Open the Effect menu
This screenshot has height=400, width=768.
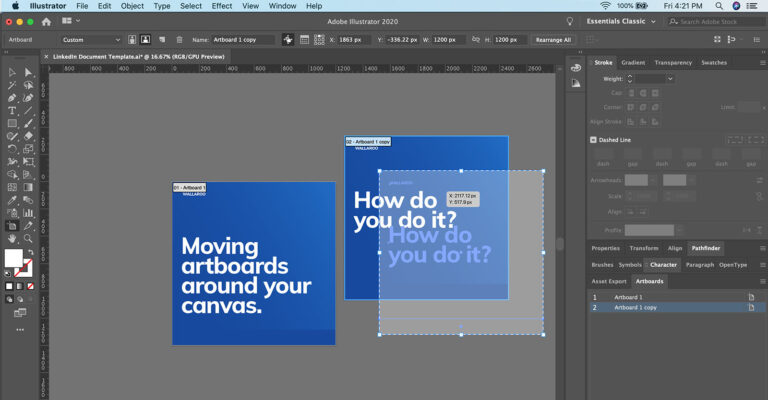pyautogui.click(x=222, y=6)
